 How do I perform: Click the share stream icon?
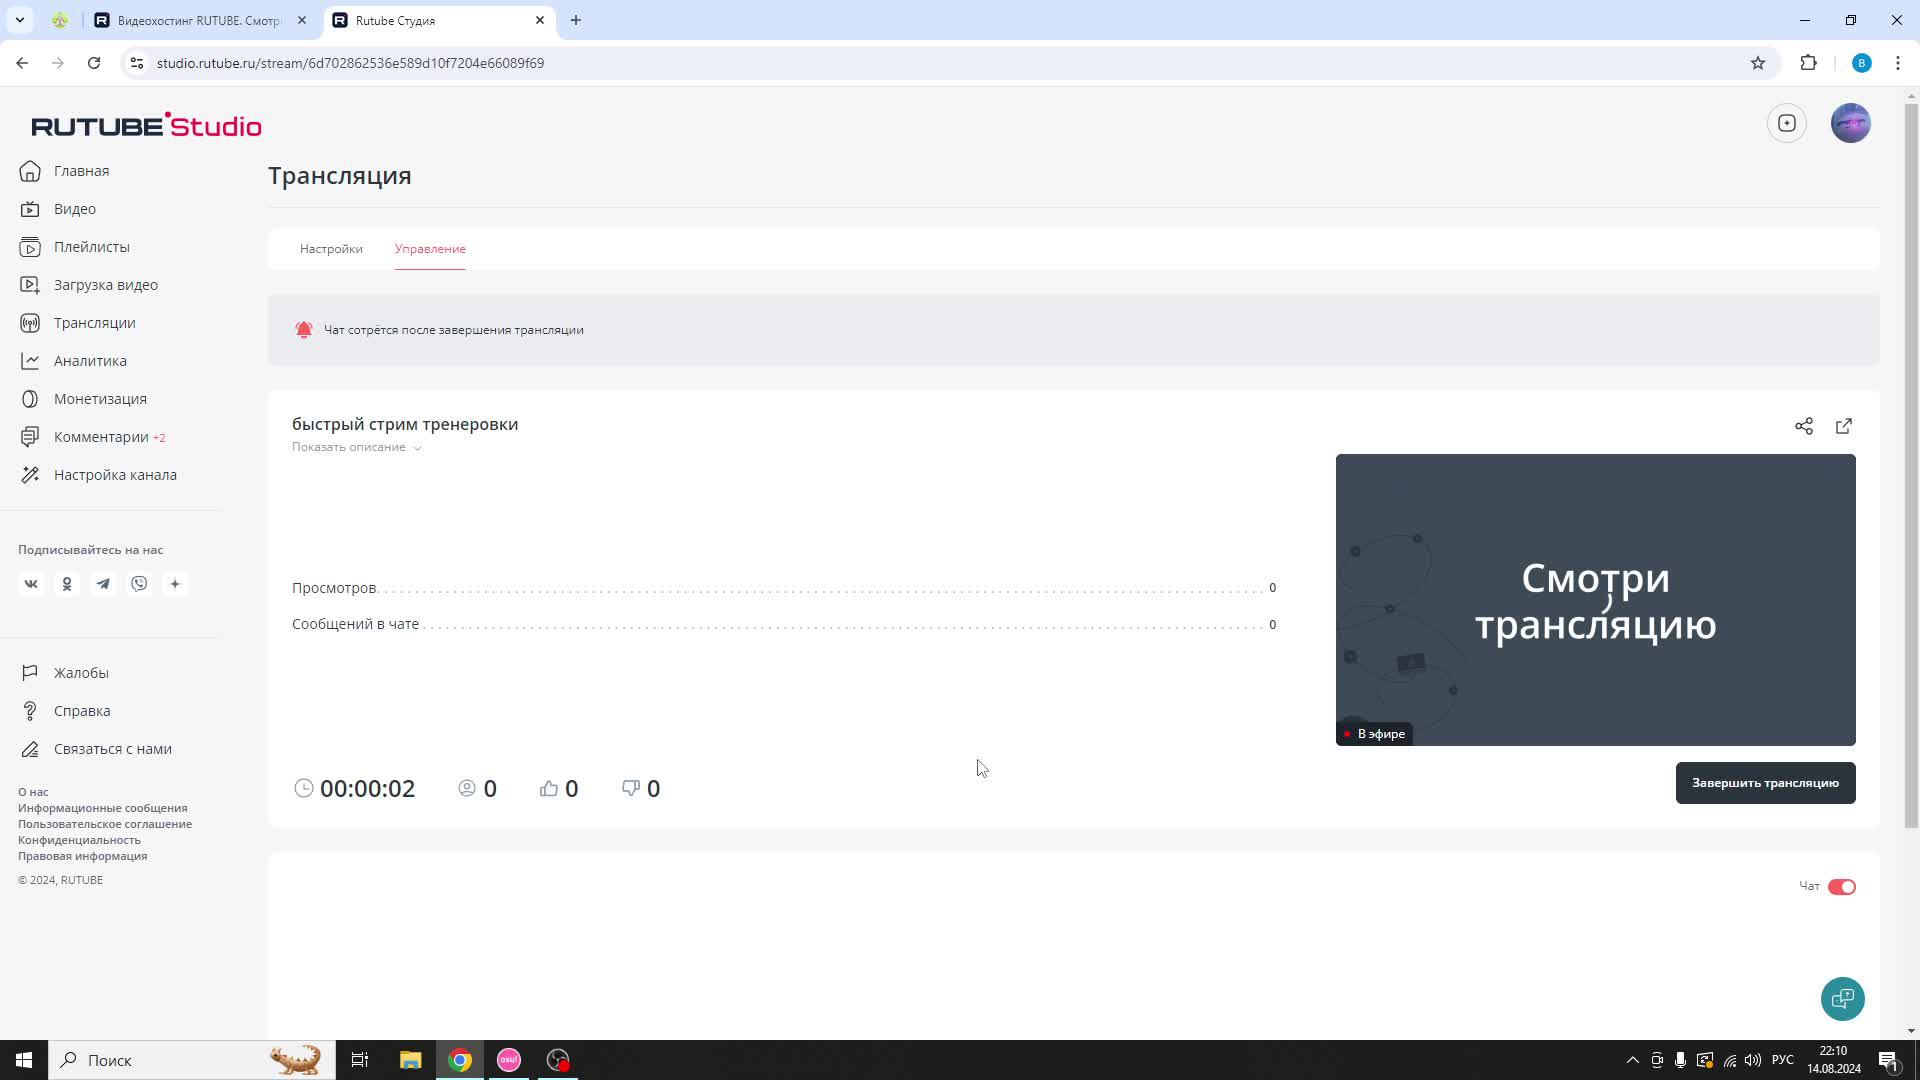click(1803, 426)
